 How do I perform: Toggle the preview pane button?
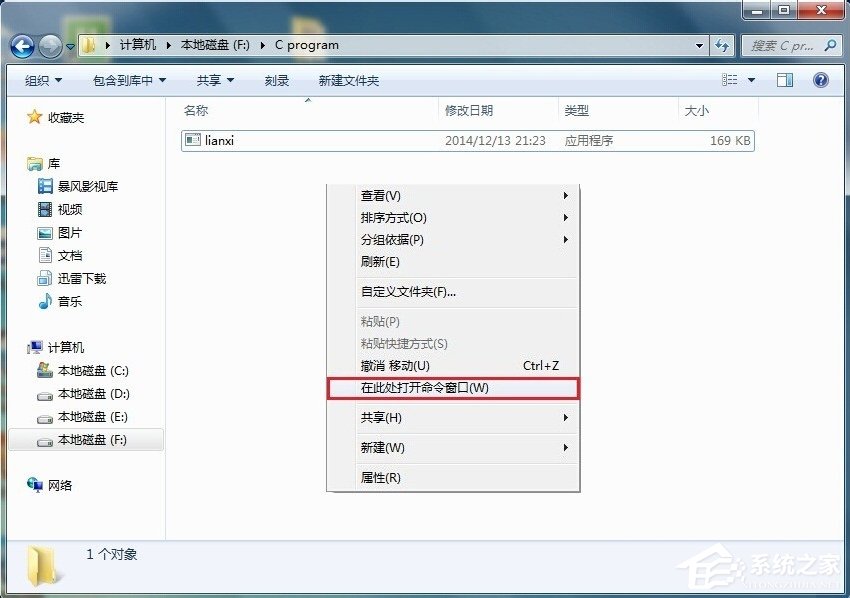pos(785,80)
